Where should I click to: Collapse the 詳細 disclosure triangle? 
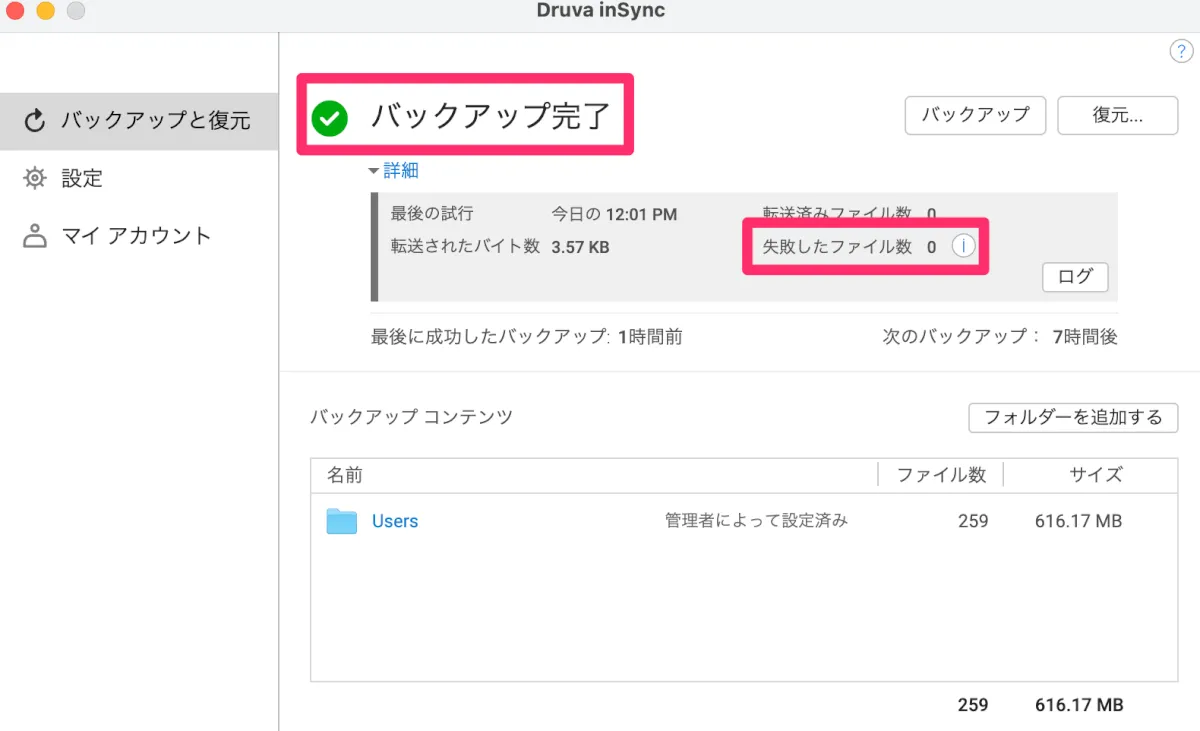374,170
